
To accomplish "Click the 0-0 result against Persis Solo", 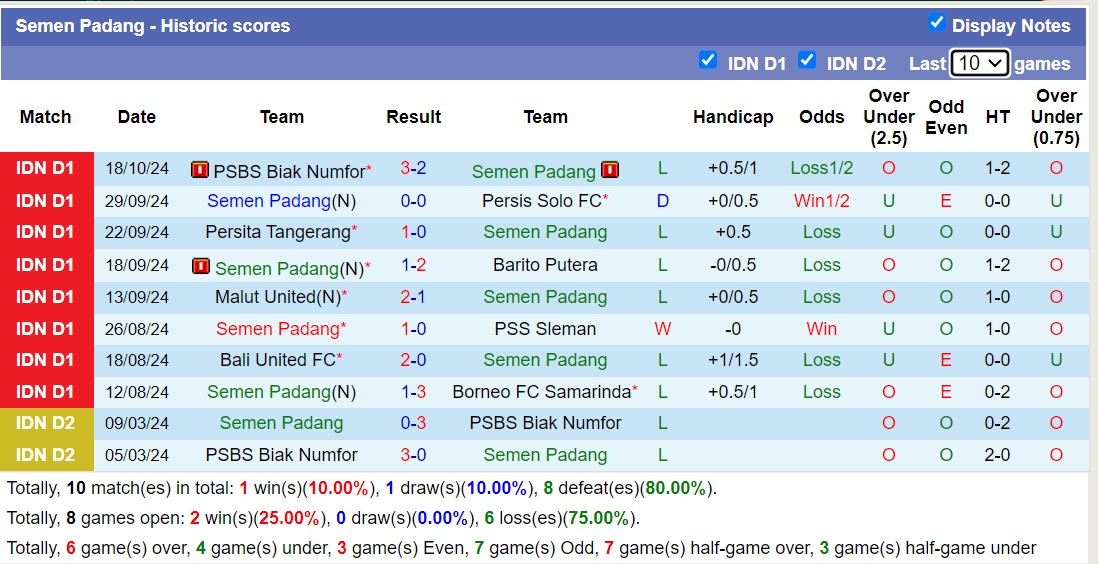I will click(x=414, y=202).
